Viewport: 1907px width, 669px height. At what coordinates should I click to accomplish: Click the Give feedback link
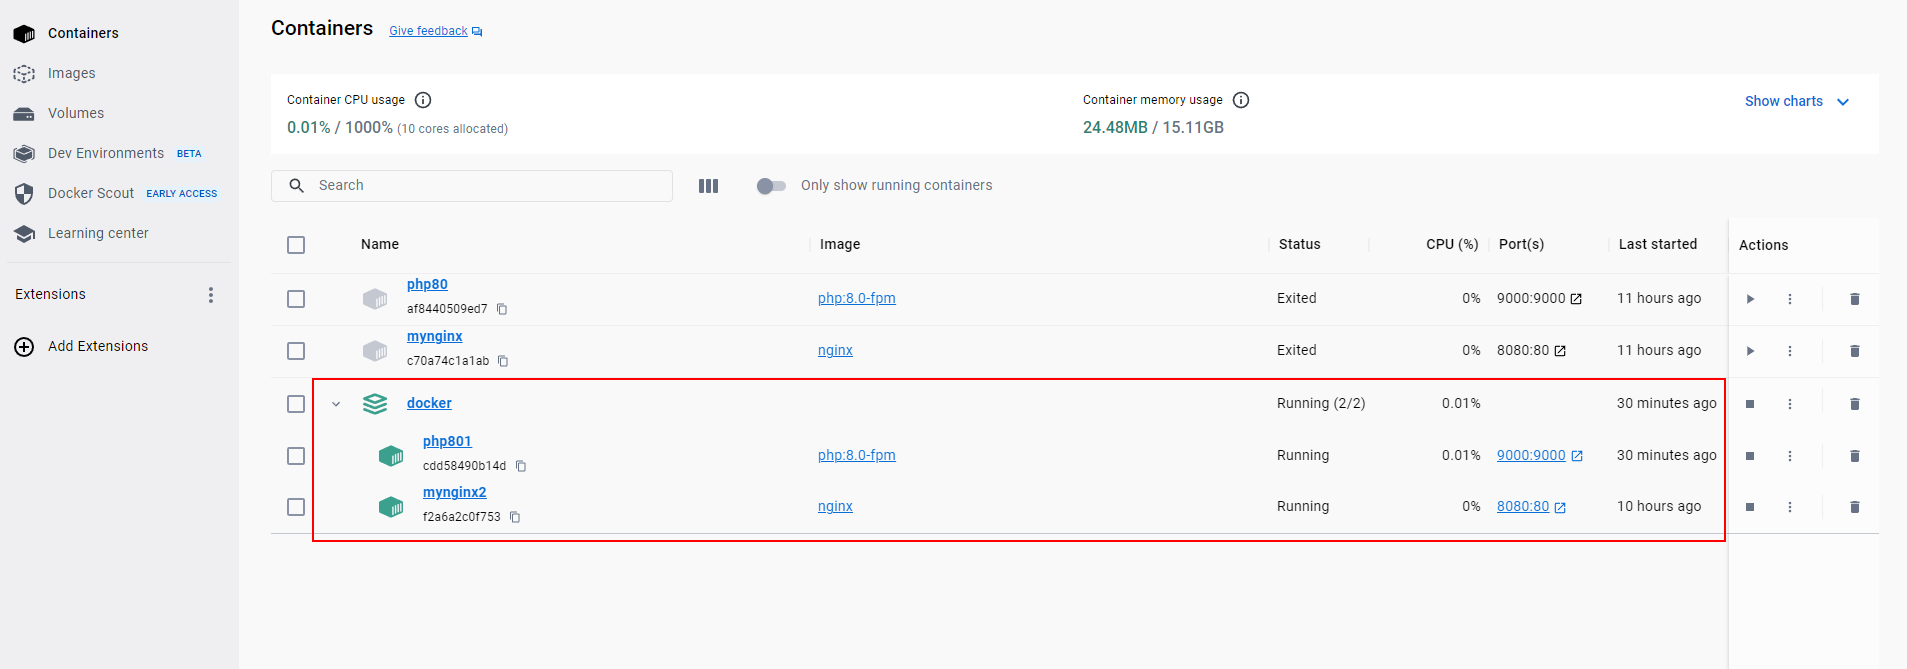[436, 31]
